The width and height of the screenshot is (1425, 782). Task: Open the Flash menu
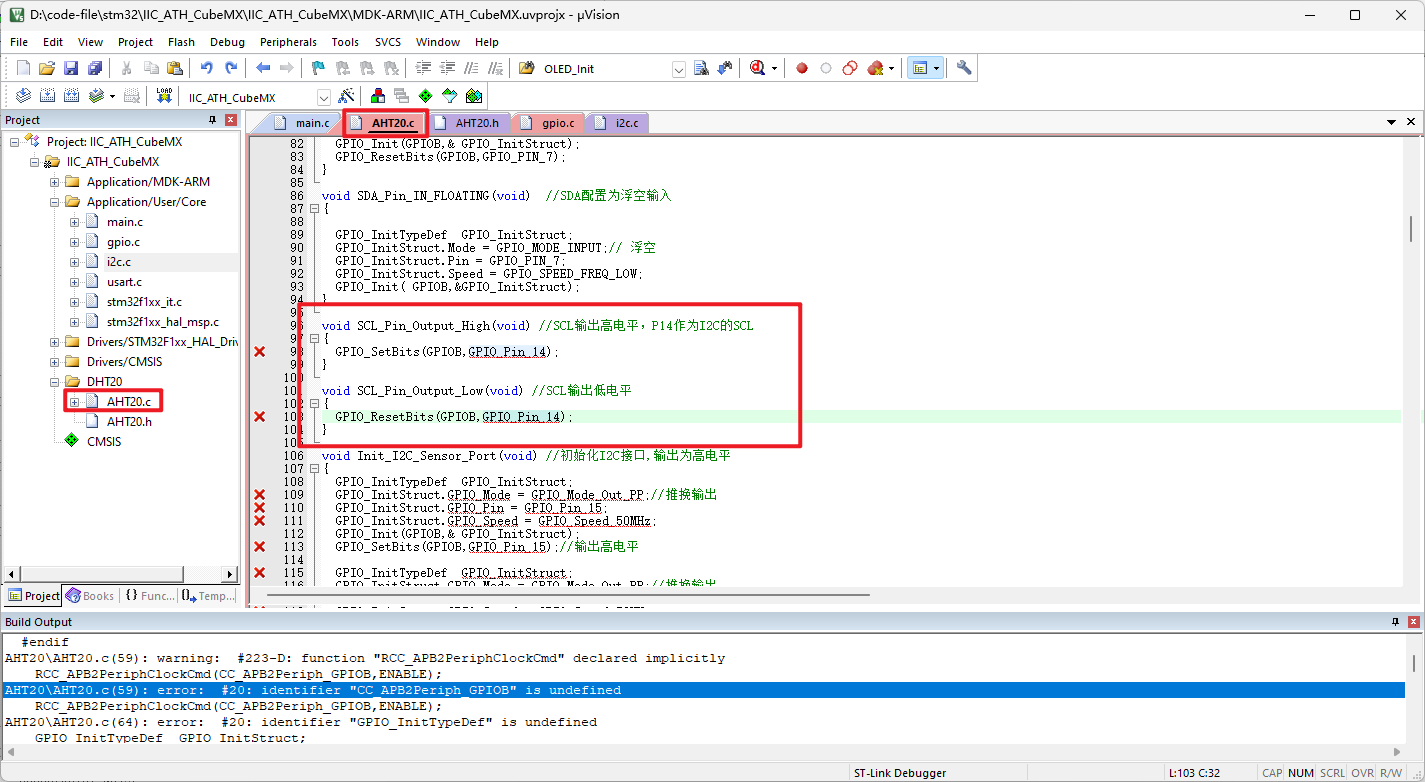click(x=181, y=42)
